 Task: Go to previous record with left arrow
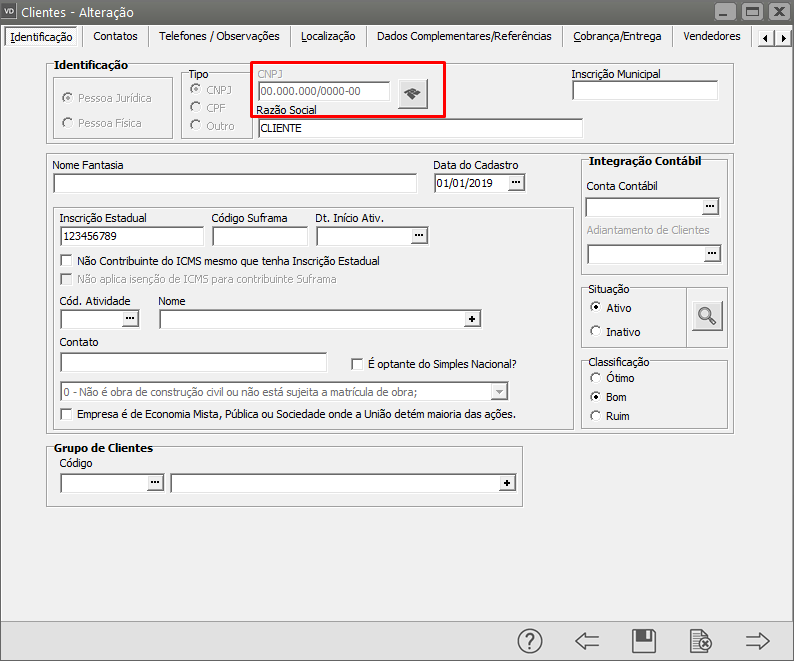[586, 641]
